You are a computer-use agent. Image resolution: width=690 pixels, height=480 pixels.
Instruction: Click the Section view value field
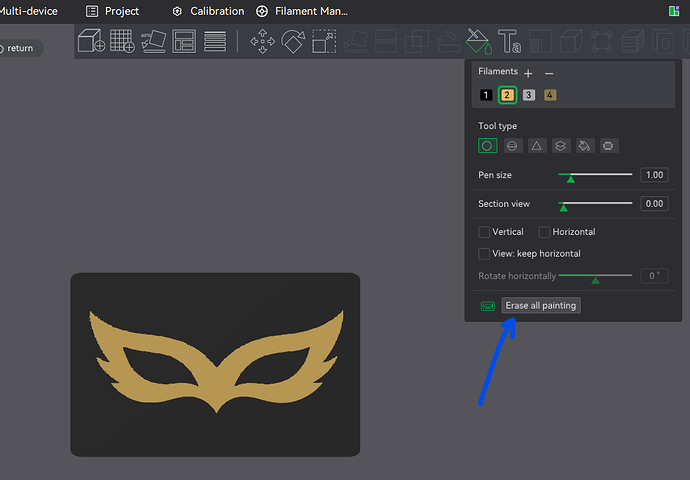coord(654,204)
